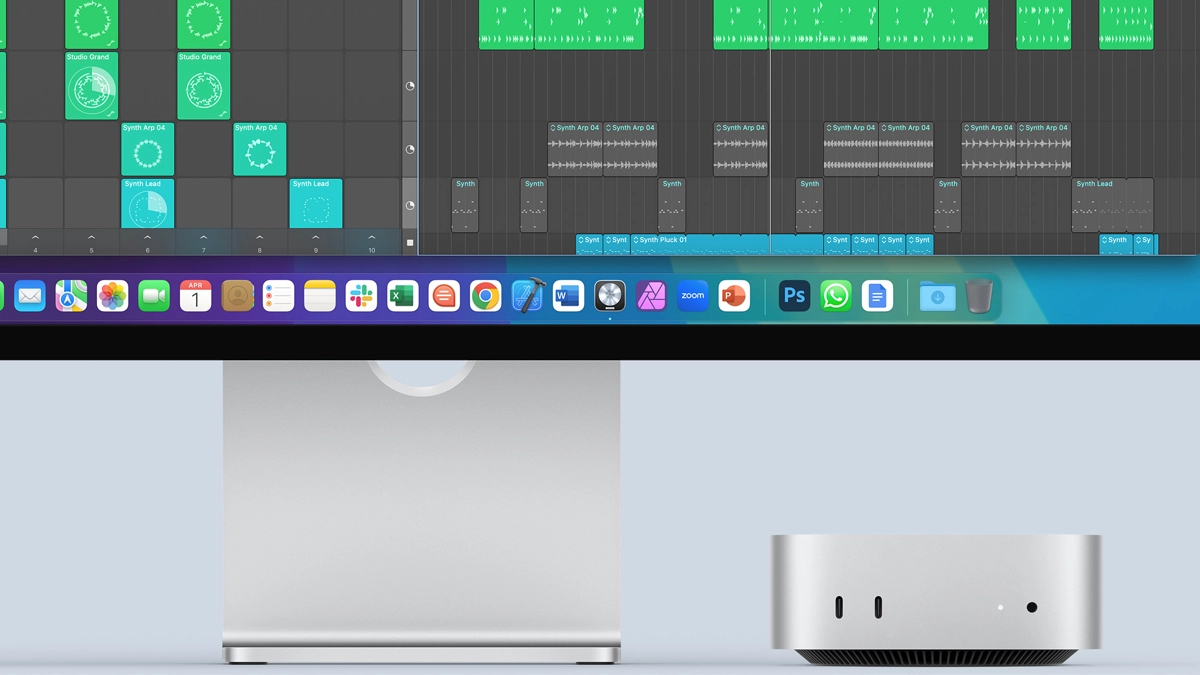Open Photoshop from the Dock
The height and width of the screenshot is (675, 1200).
pyautogui.click(x=794, y=296)
